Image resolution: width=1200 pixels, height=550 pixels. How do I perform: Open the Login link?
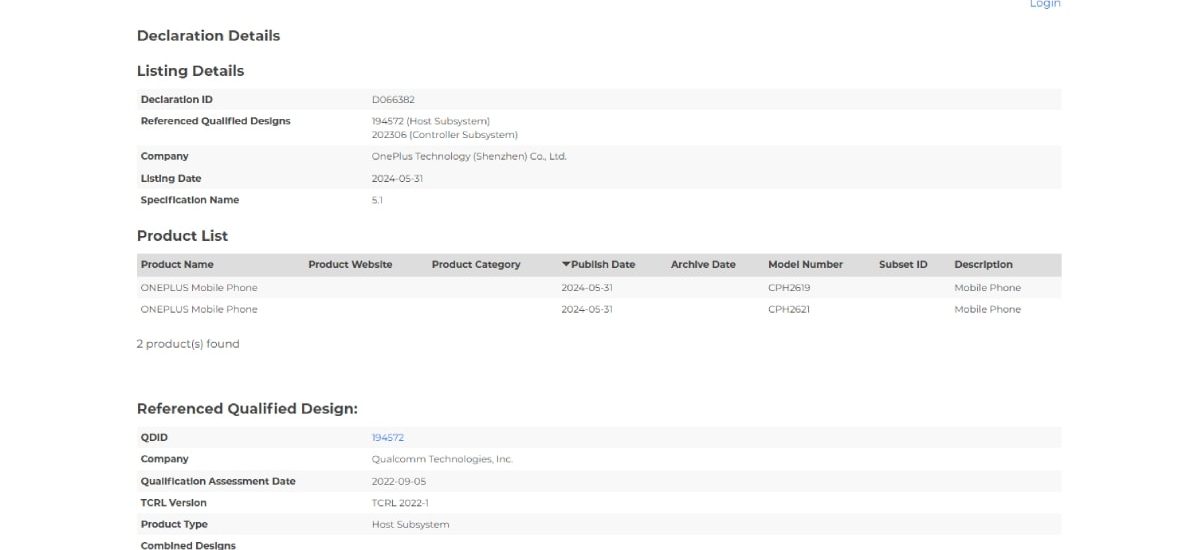1045,4
